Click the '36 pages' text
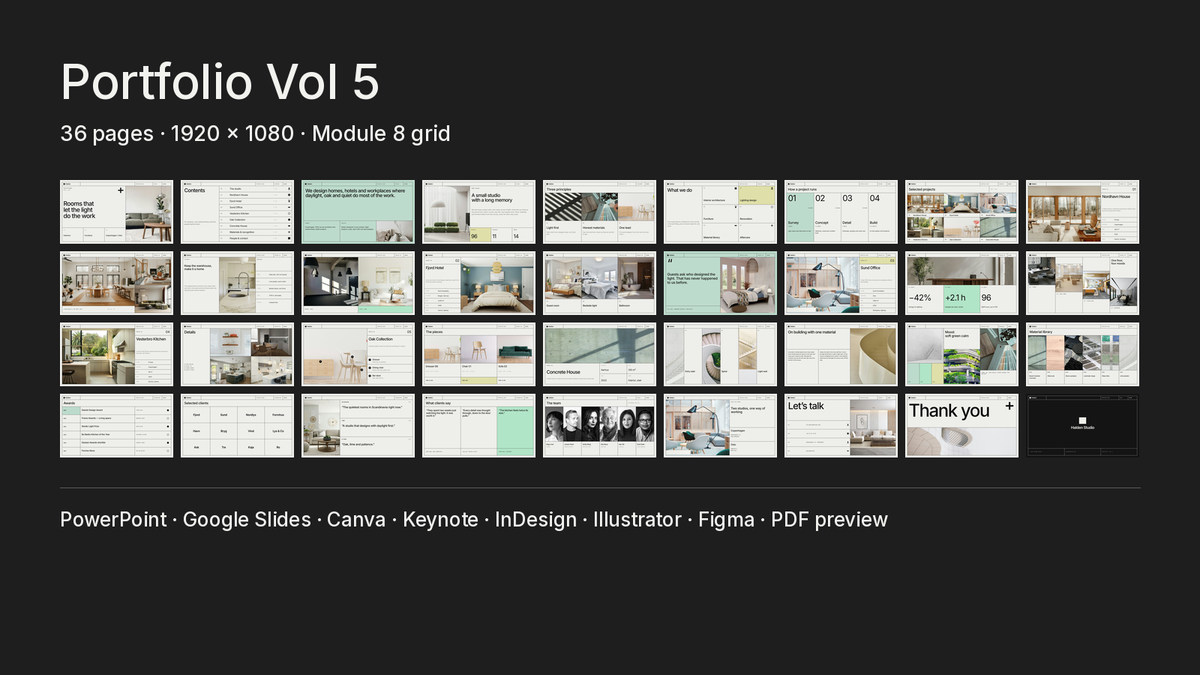Image resolution: width=1200 pixels, height=675 pixels. (x=107, y=133)
